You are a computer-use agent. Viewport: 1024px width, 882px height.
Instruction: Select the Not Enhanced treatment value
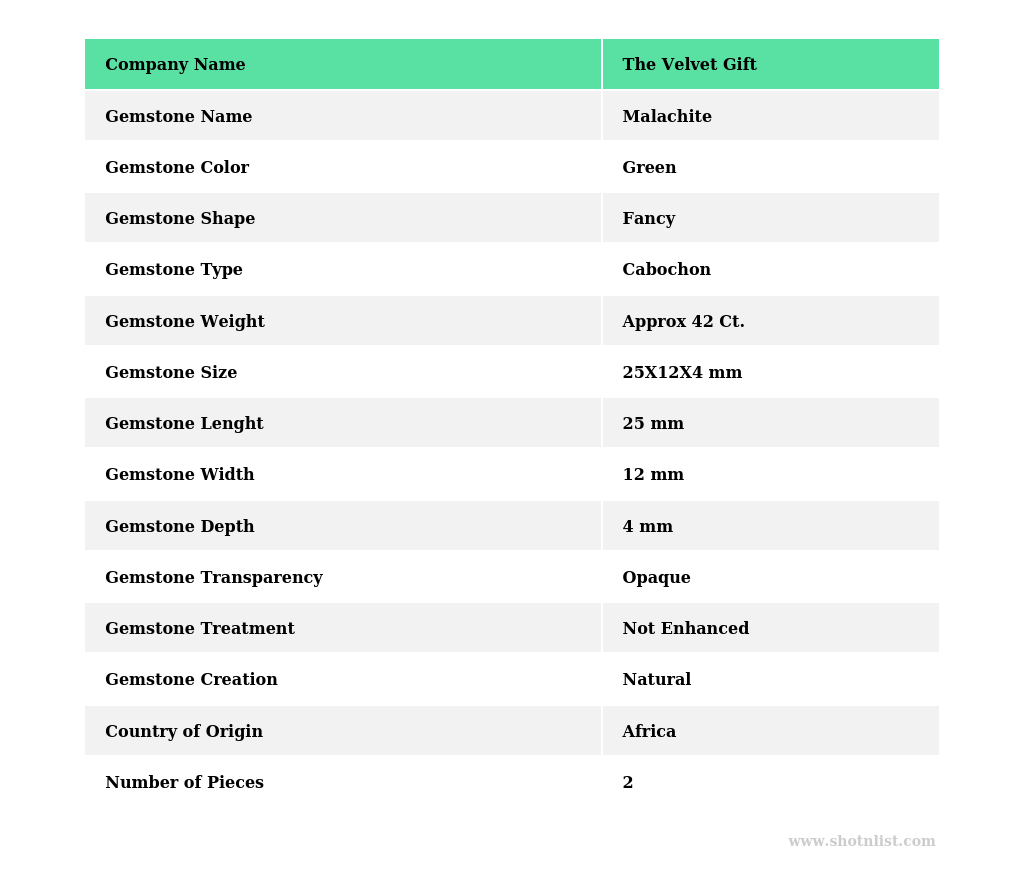click(x=685, y=629)
